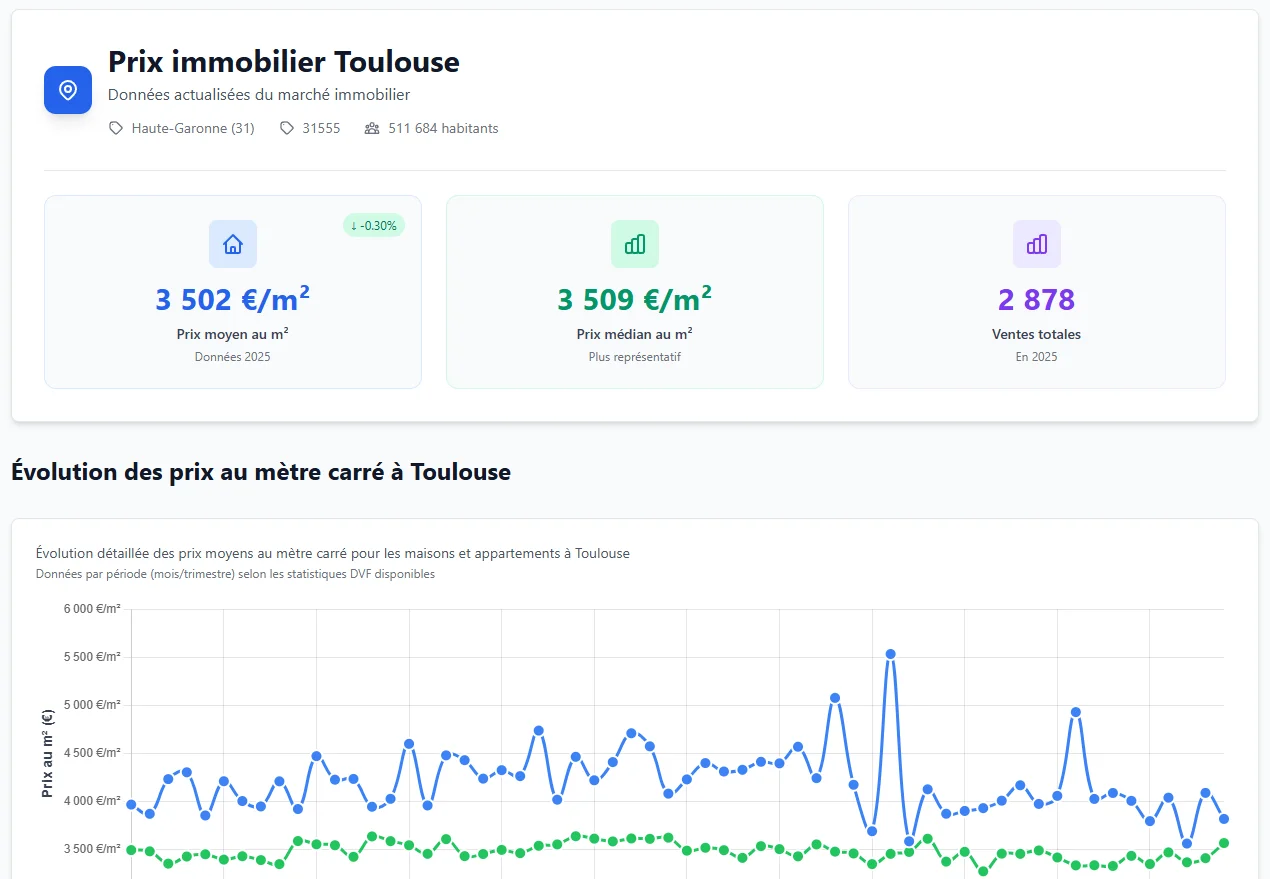Click the tag icon beside Haute-Garonne (31)
1270x879 pixels.
pyautogui.click(x=116, y=128)
